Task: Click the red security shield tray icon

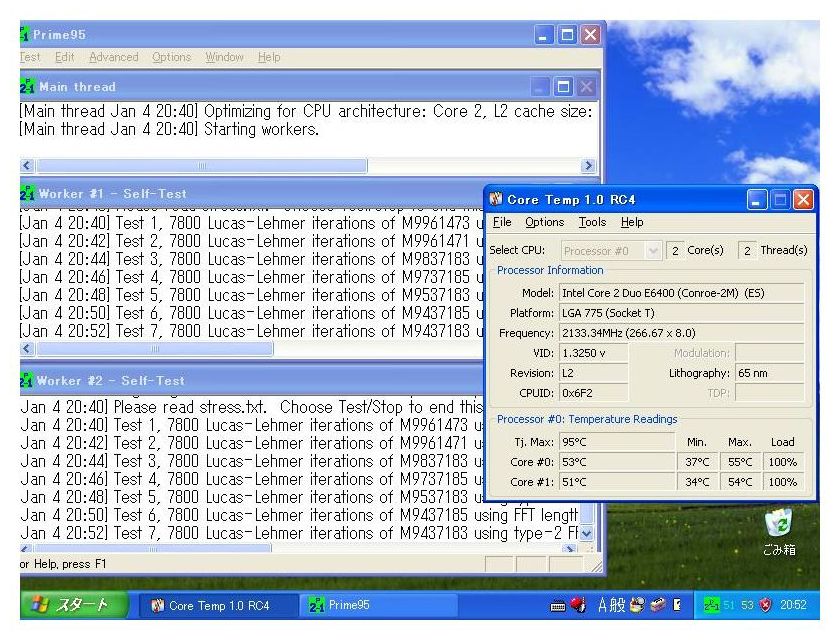Action: (766, 605)
